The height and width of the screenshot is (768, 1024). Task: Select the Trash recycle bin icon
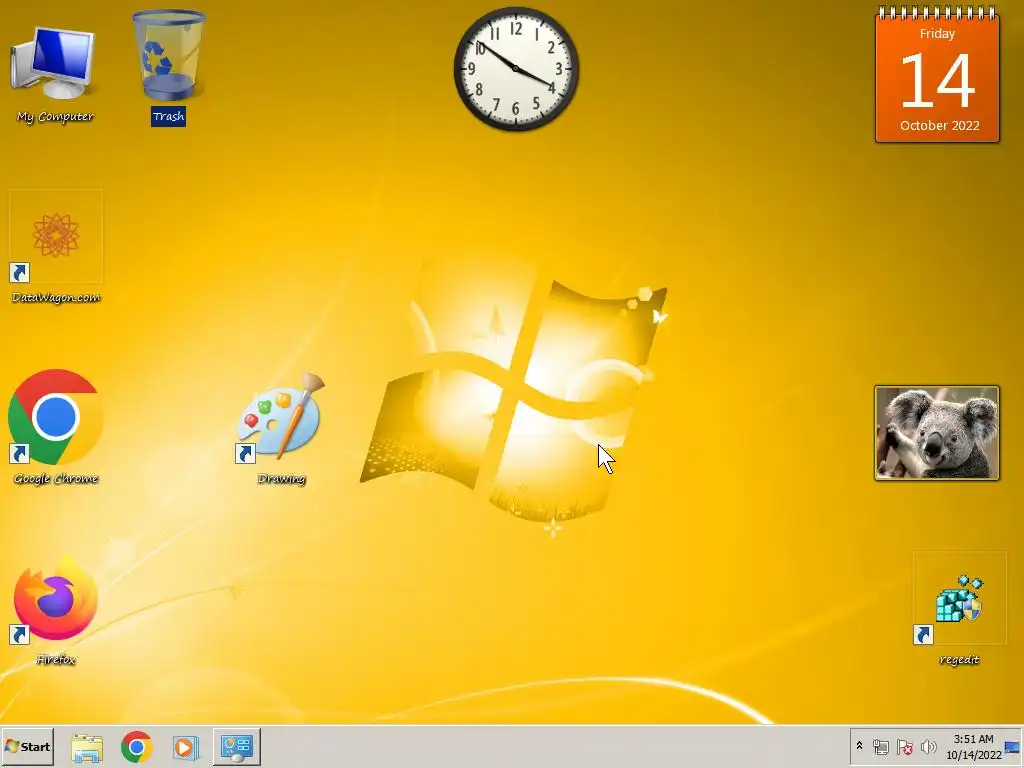(168, 65)
